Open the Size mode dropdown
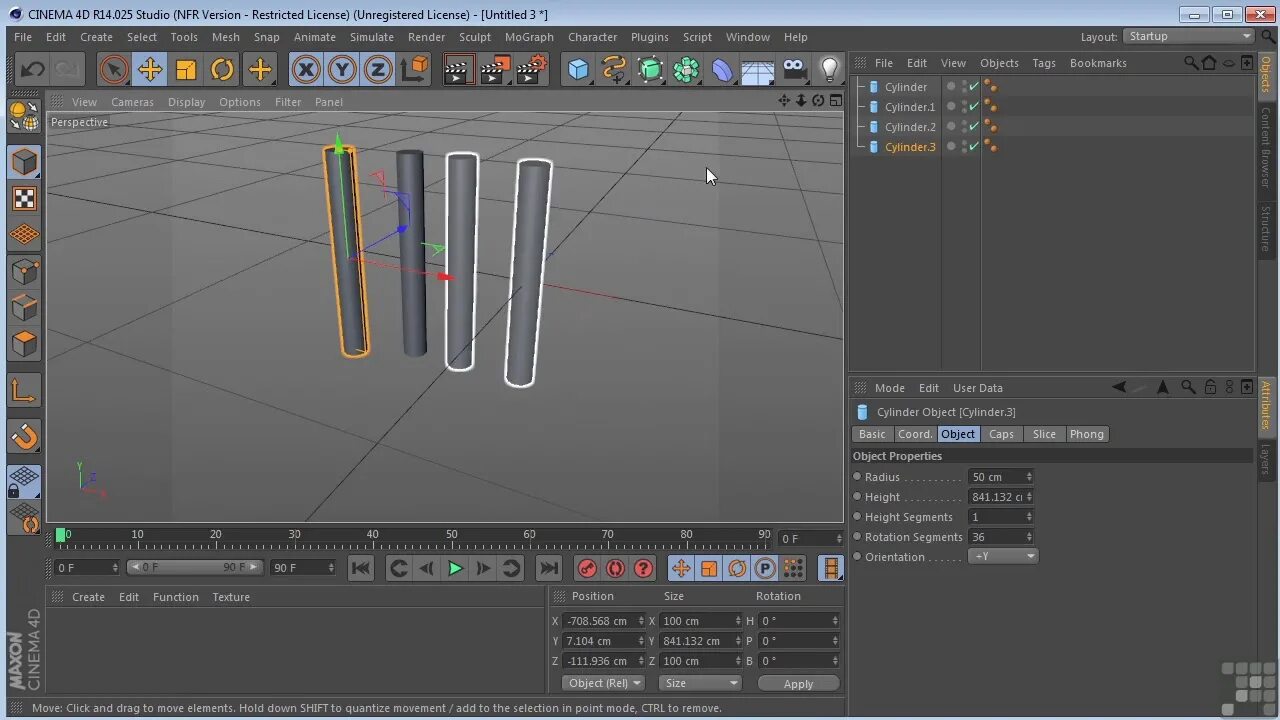The height and width of the screenshot is (720, 1280). coord(699,683)
